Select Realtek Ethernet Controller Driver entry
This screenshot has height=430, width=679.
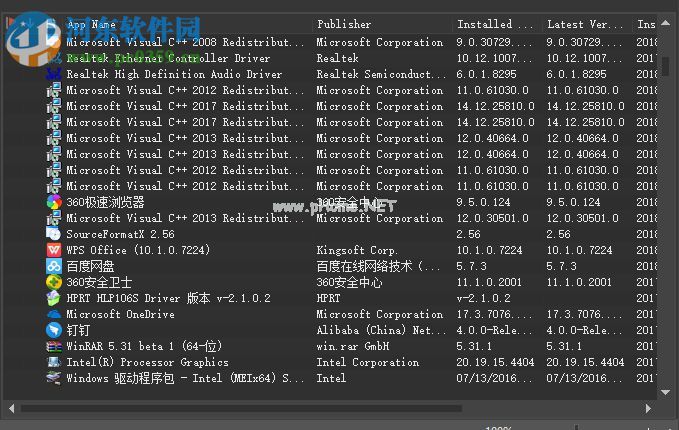pyautogui.click(x=168, y=58)
